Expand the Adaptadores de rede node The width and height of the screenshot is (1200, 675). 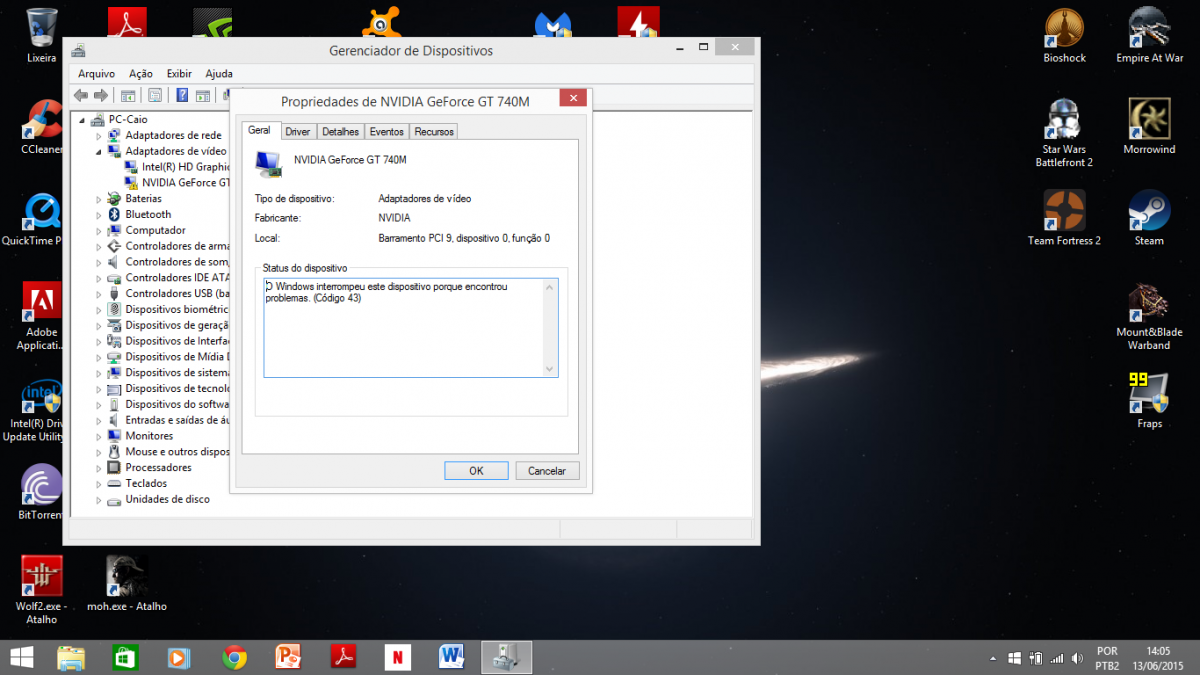(99, 135)
